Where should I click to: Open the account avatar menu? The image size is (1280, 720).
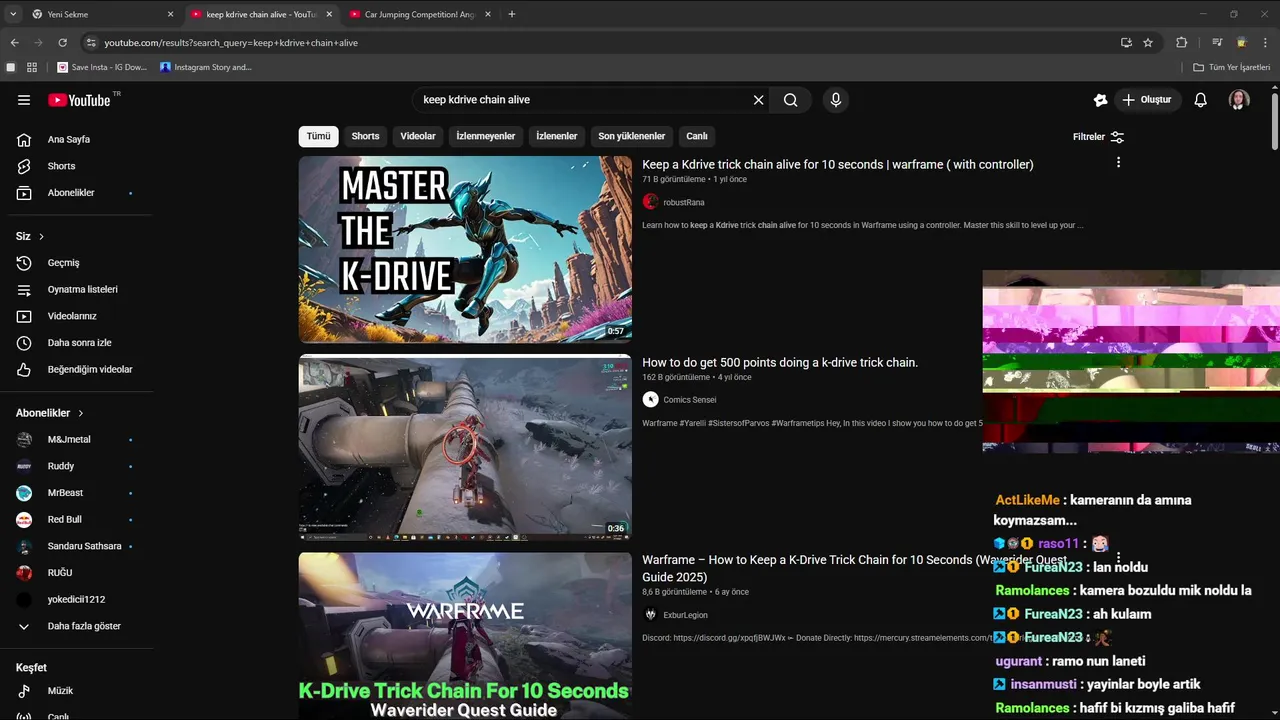point(1239,100)
